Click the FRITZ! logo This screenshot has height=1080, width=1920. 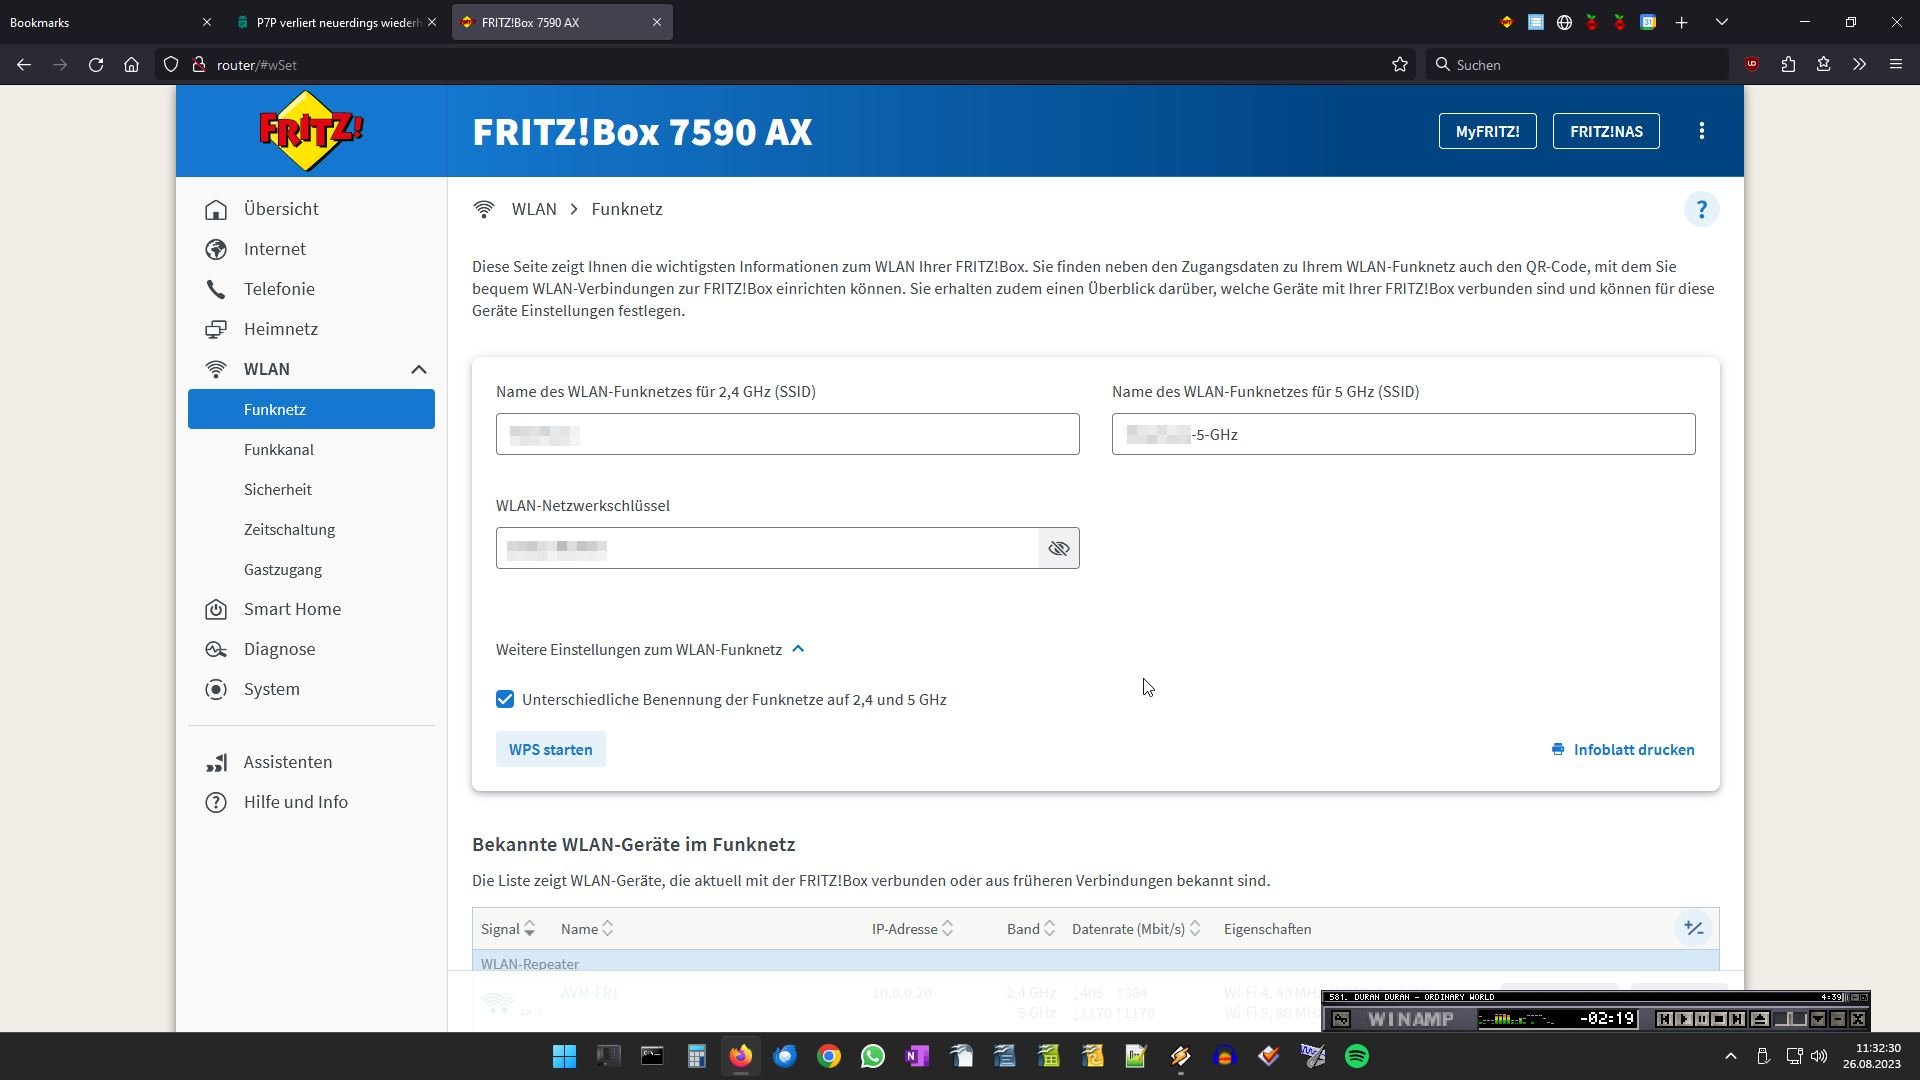click(311, 131)
